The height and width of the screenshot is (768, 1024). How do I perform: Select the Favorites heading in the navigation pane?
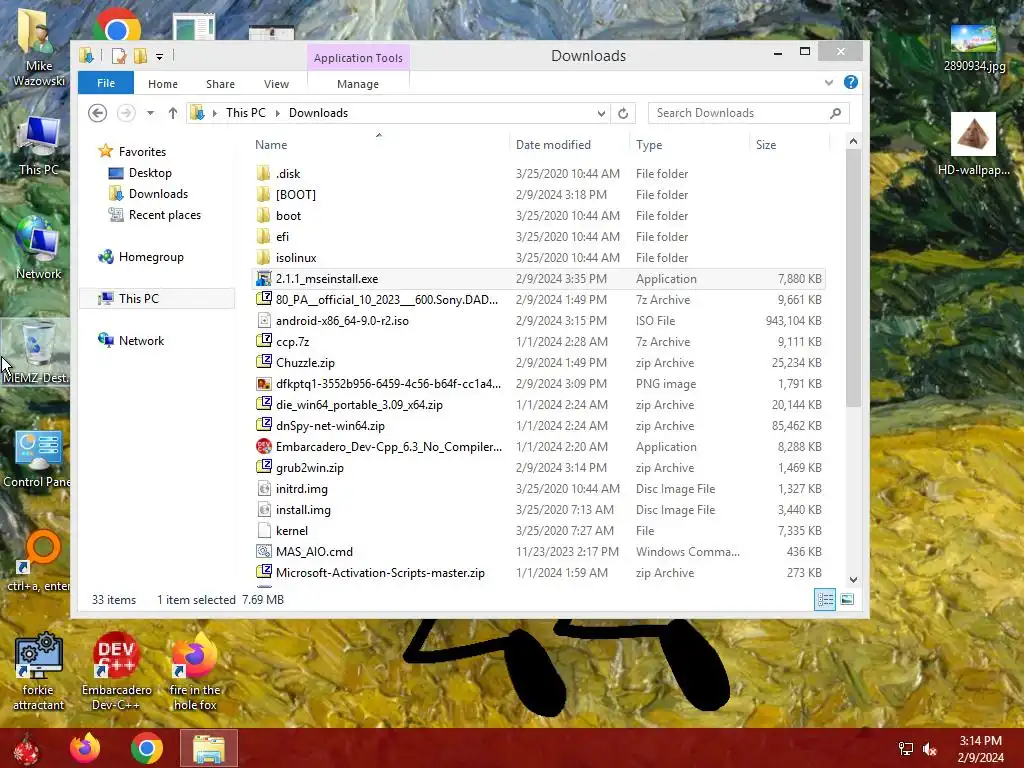pos(142,152)
